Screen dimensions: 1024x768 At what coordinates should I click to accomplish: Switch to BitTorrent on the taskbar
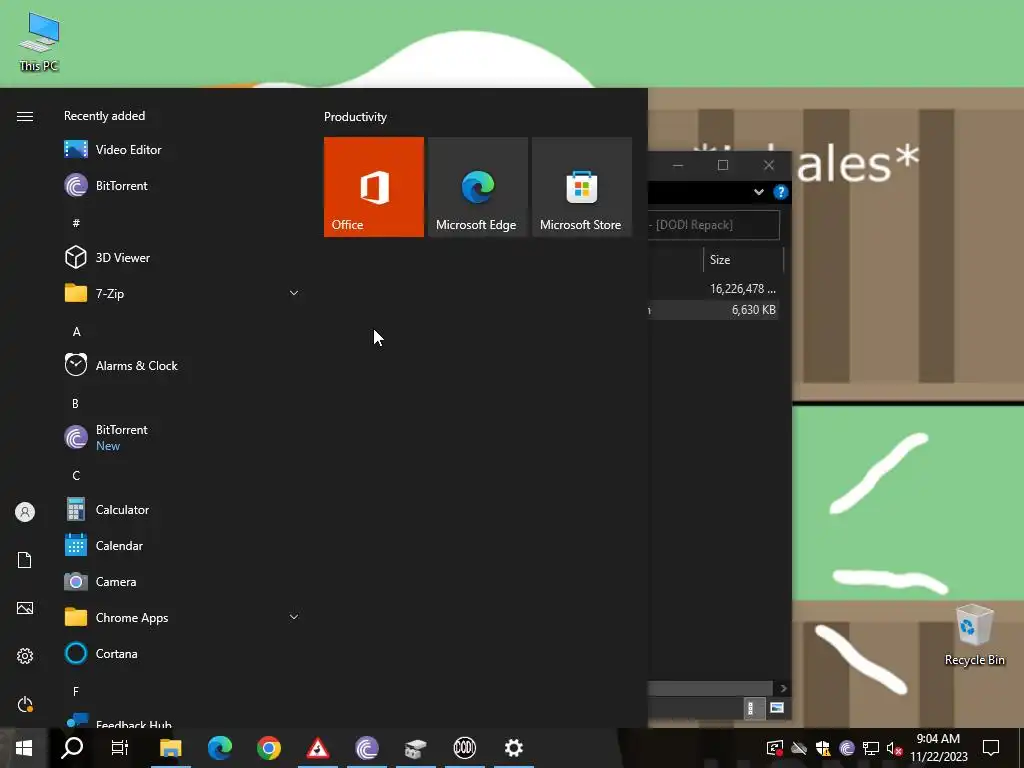[367, 748]
